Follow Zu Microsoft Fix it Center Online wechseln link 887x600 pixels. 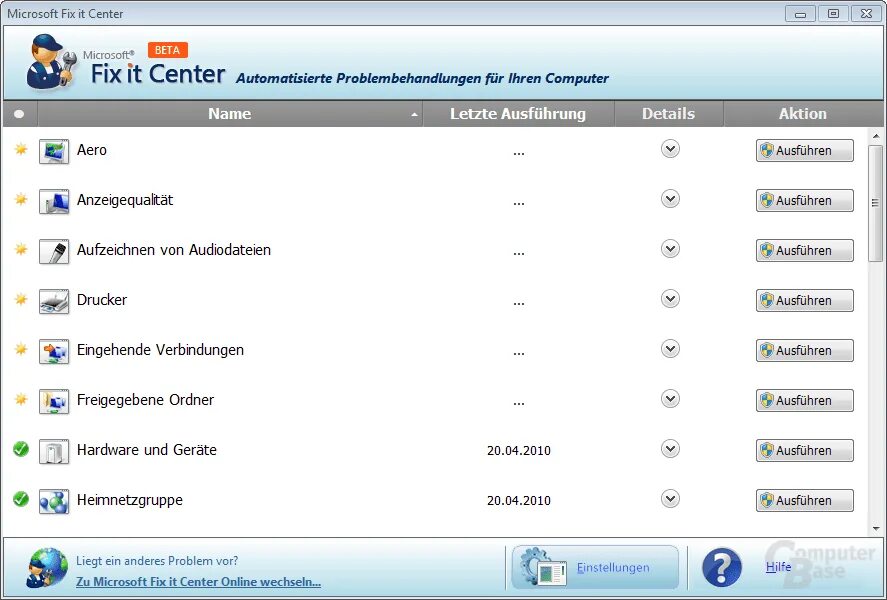click(x=199, y=581)
